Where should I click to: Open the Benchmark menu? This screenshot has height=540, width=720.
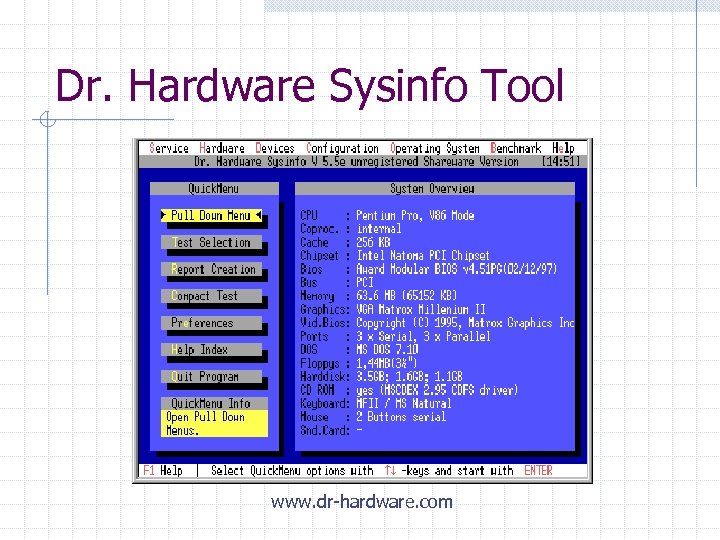(516, 148)
